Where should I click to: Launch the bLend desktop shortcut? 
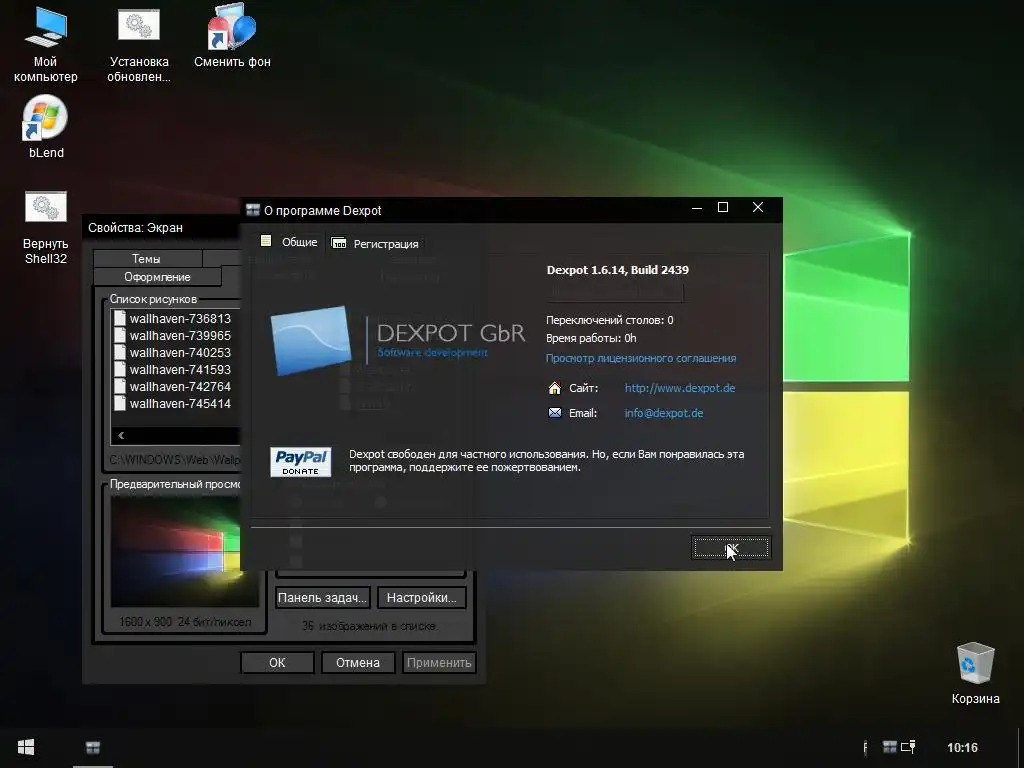(46, 127)
